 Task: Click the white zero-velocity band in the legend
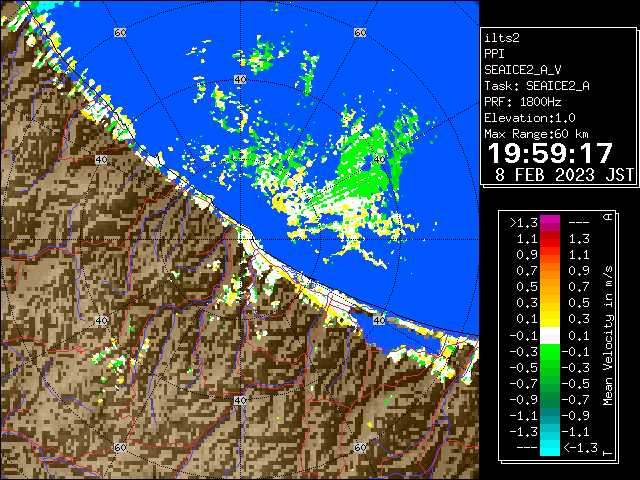[550, 336]
